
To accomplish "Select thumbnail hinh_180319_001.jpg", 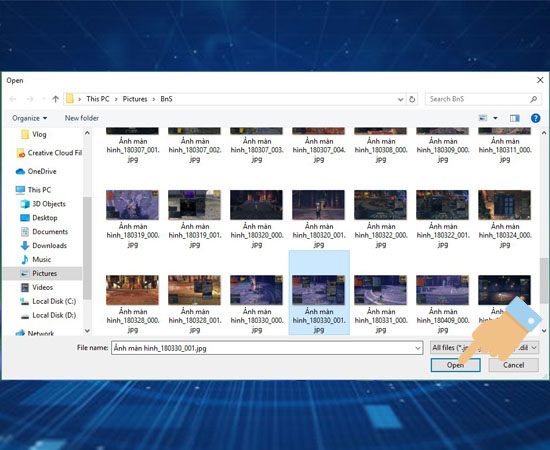I will pyautogui.click(x=194, y=205).
